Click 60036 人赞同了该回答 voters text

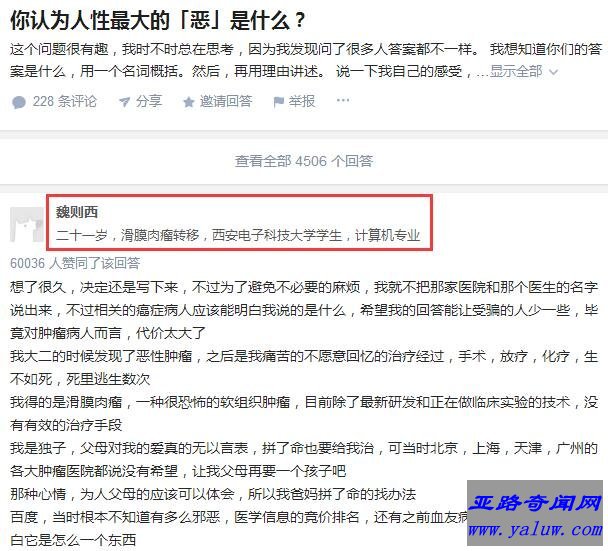click(75, 263)
